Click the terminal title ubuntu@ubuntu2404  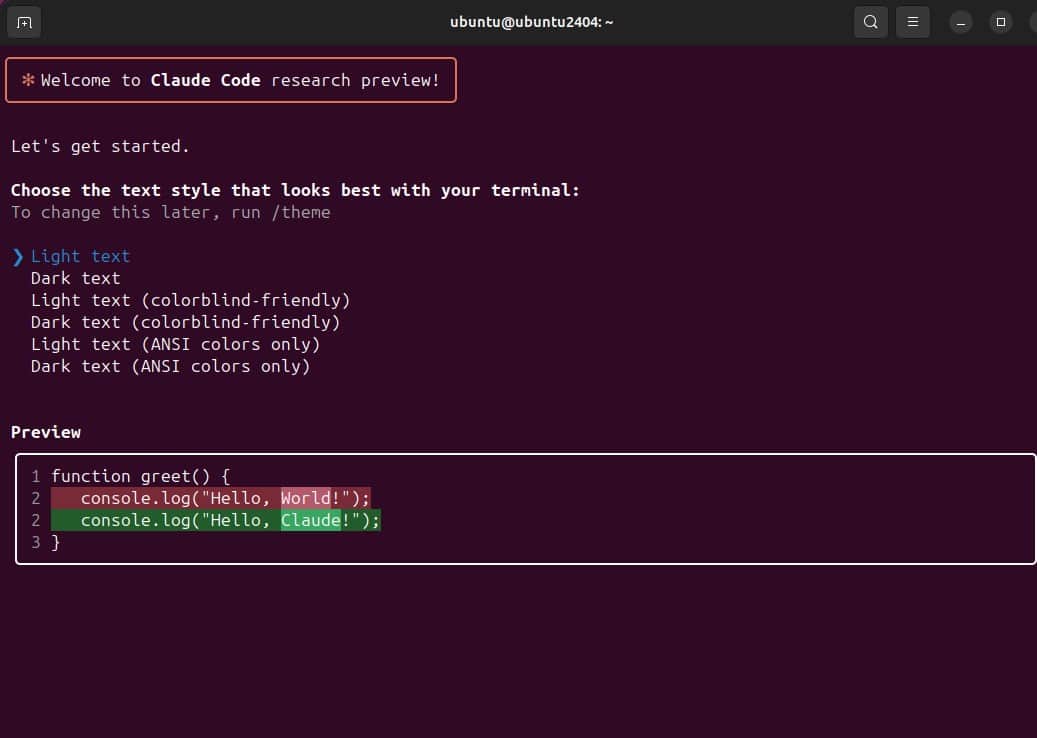(x=531, y=22)
